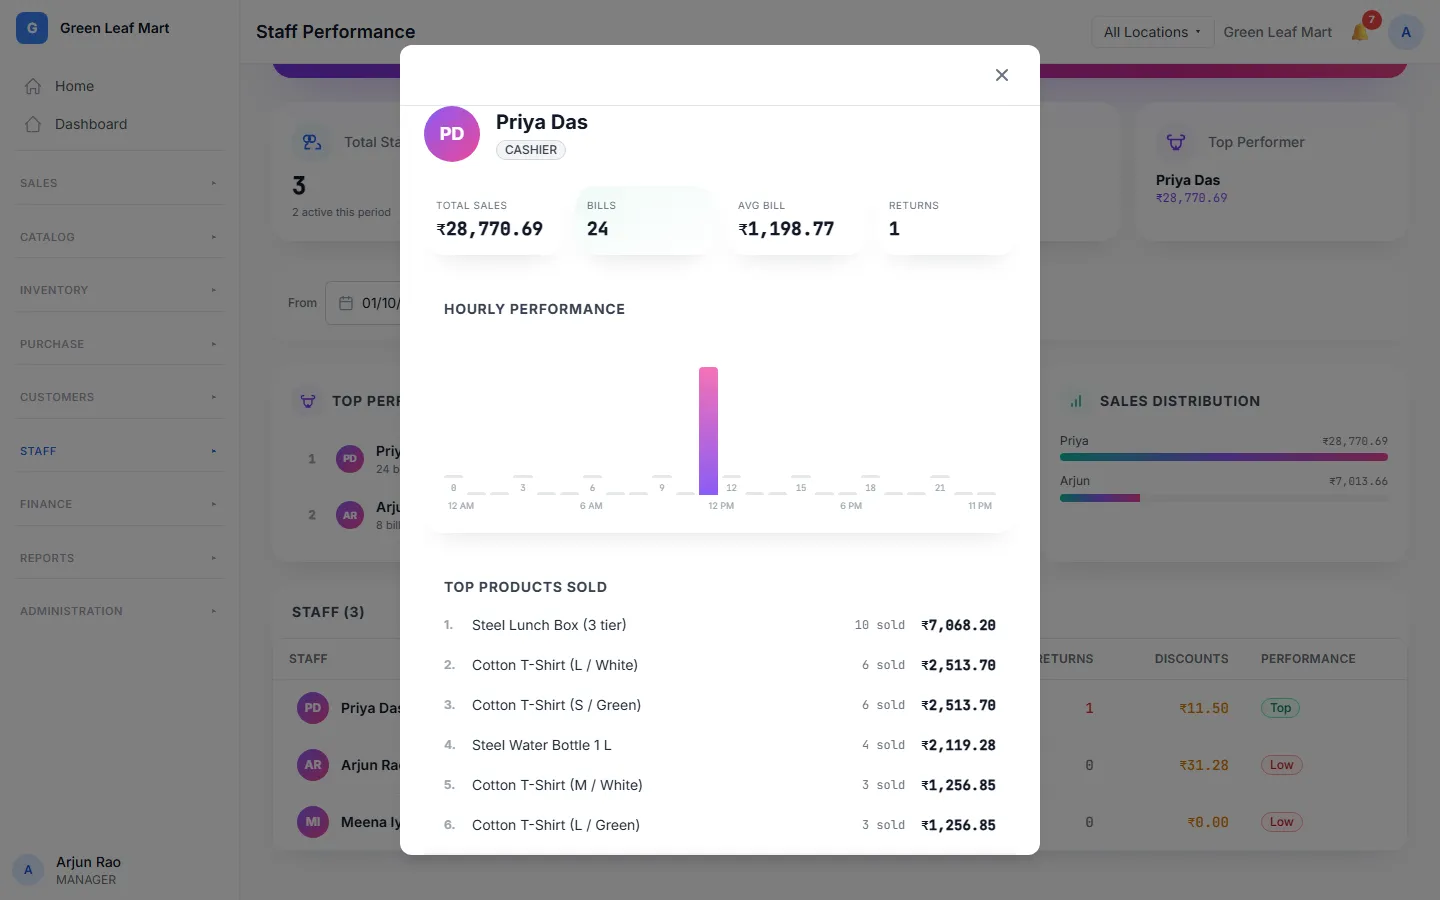
Task: Open the user avatar in top bar
Action: [1406, 32]
